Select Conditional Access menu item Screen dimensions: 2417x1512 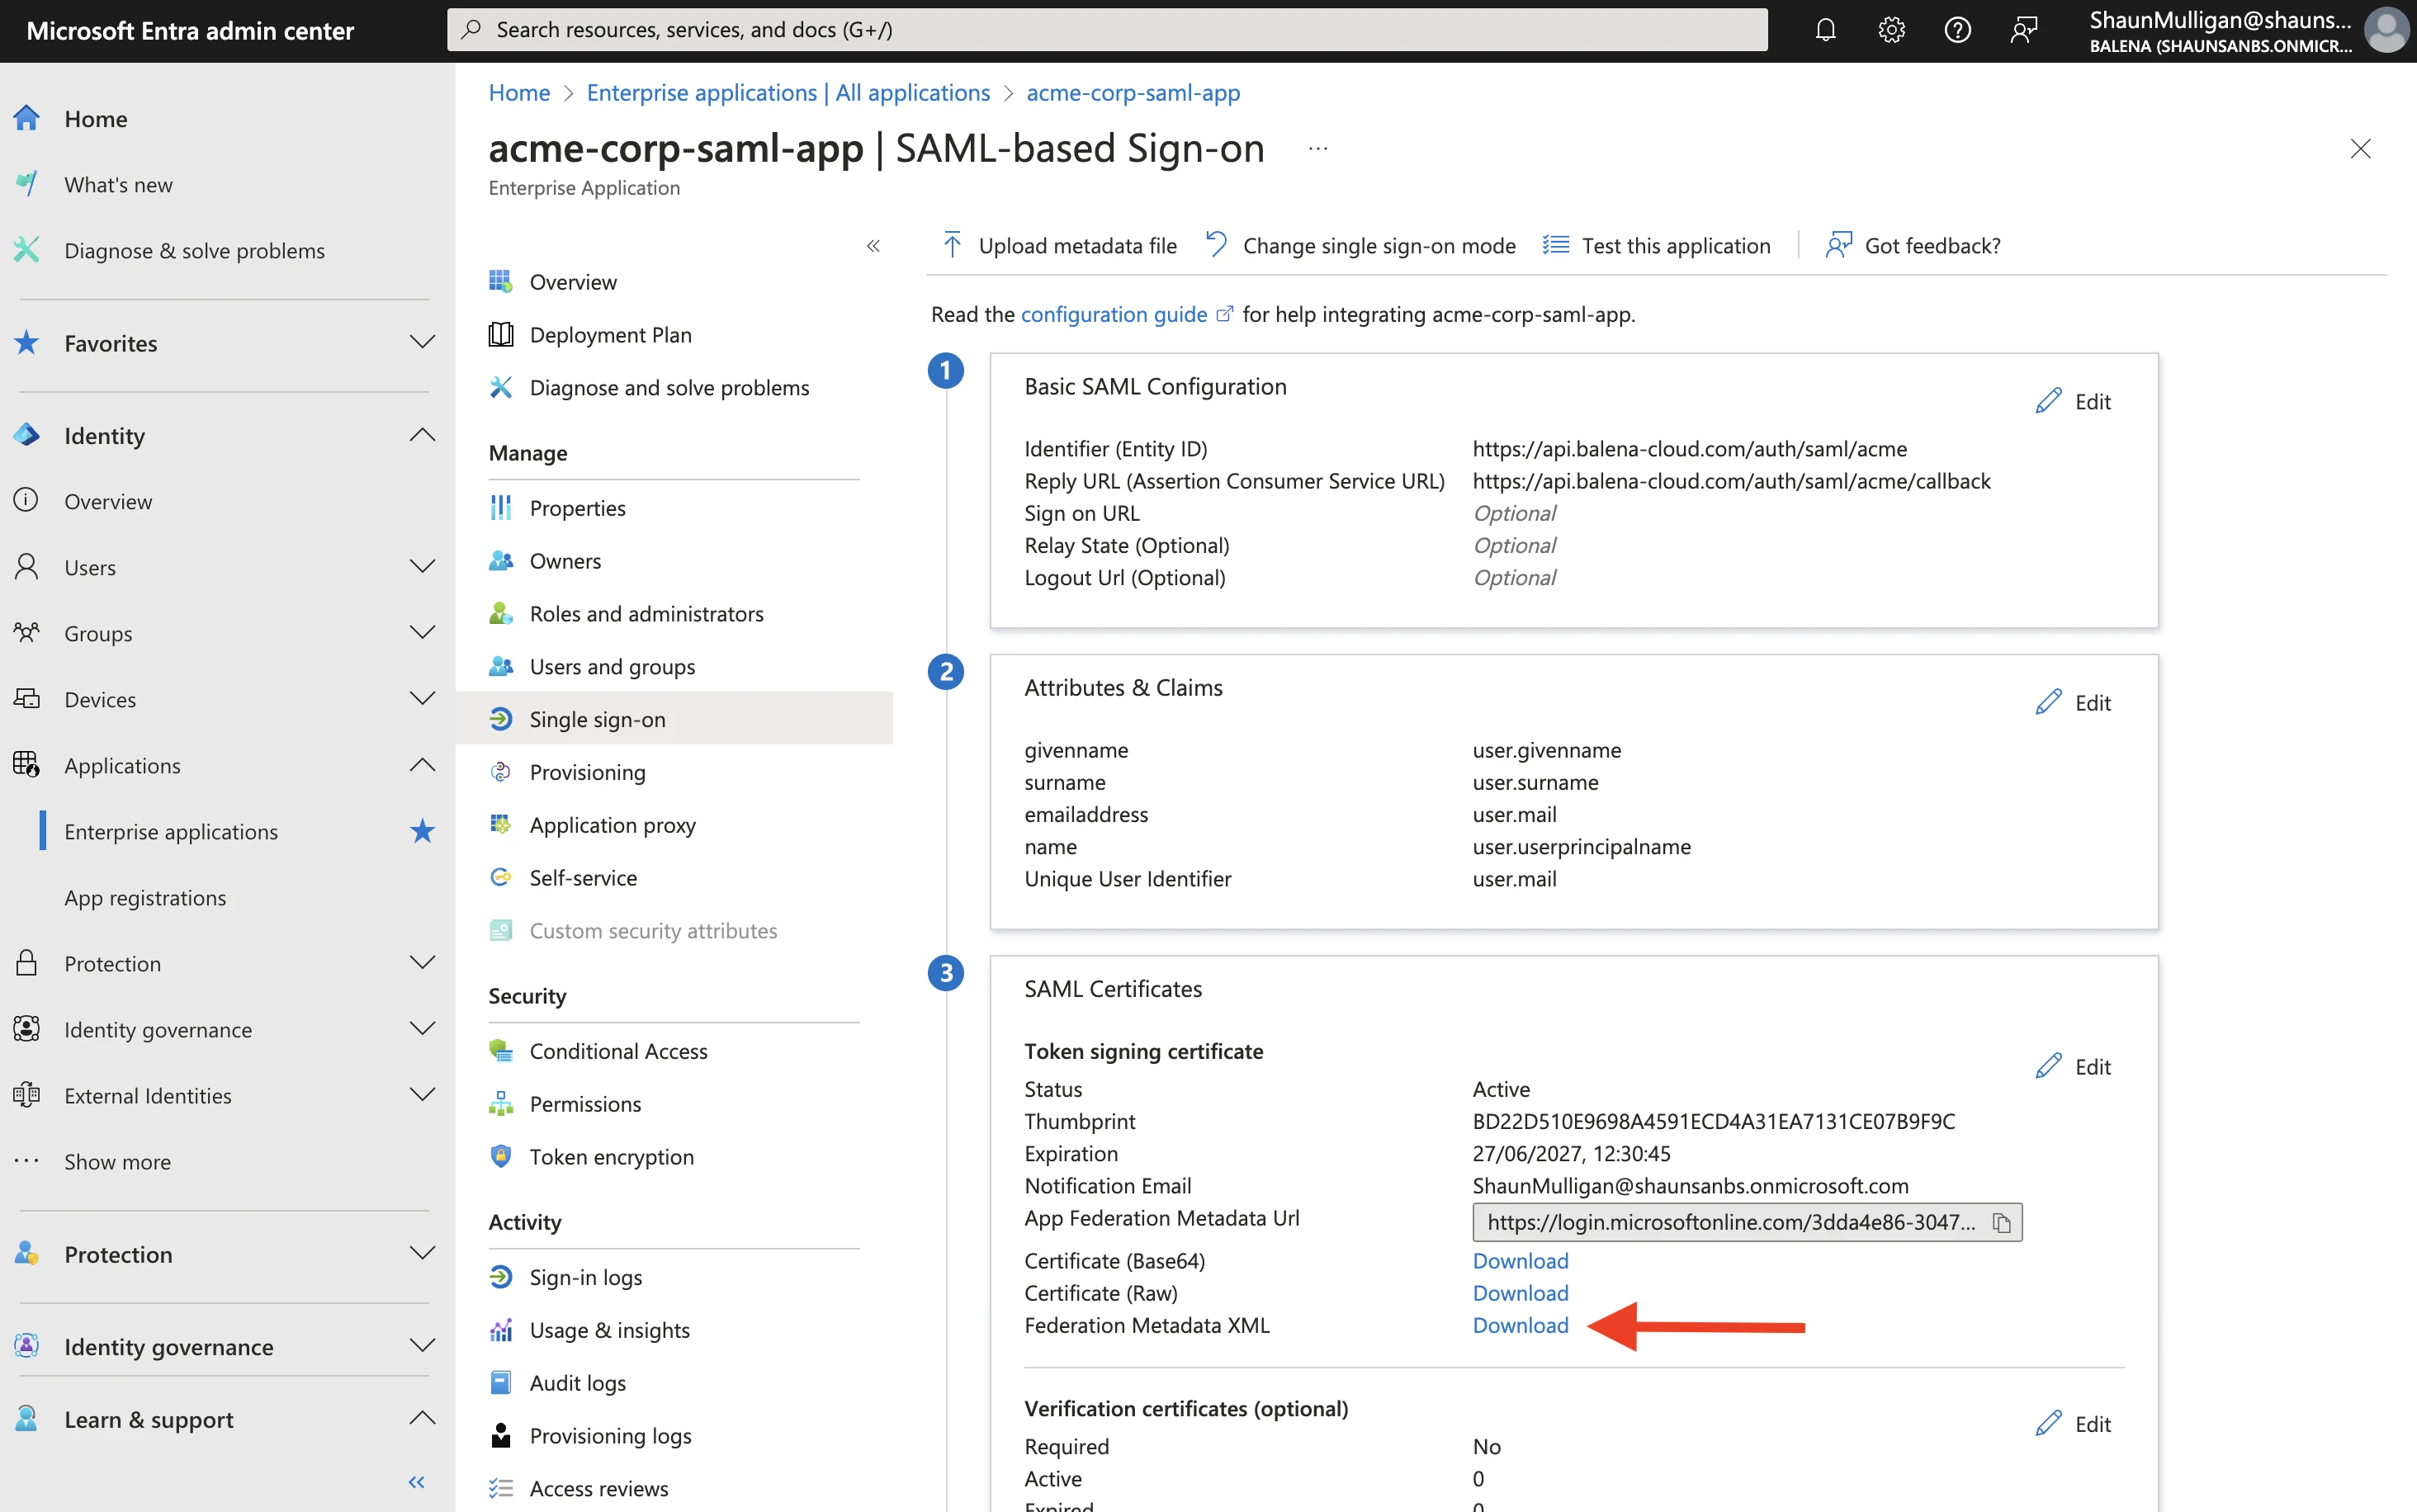[x=618, y=1051]
